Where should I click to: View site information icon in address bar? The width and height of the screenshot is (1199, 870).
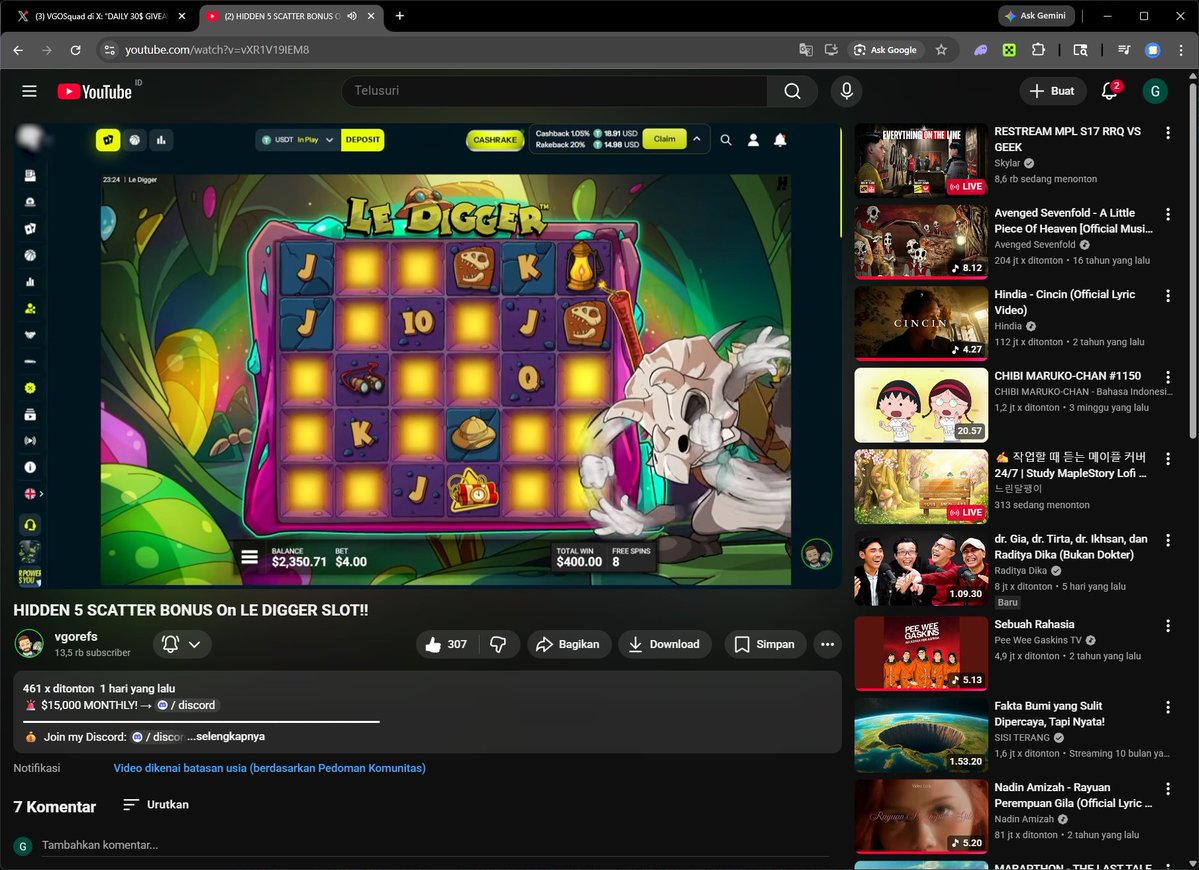coord(109,50)
